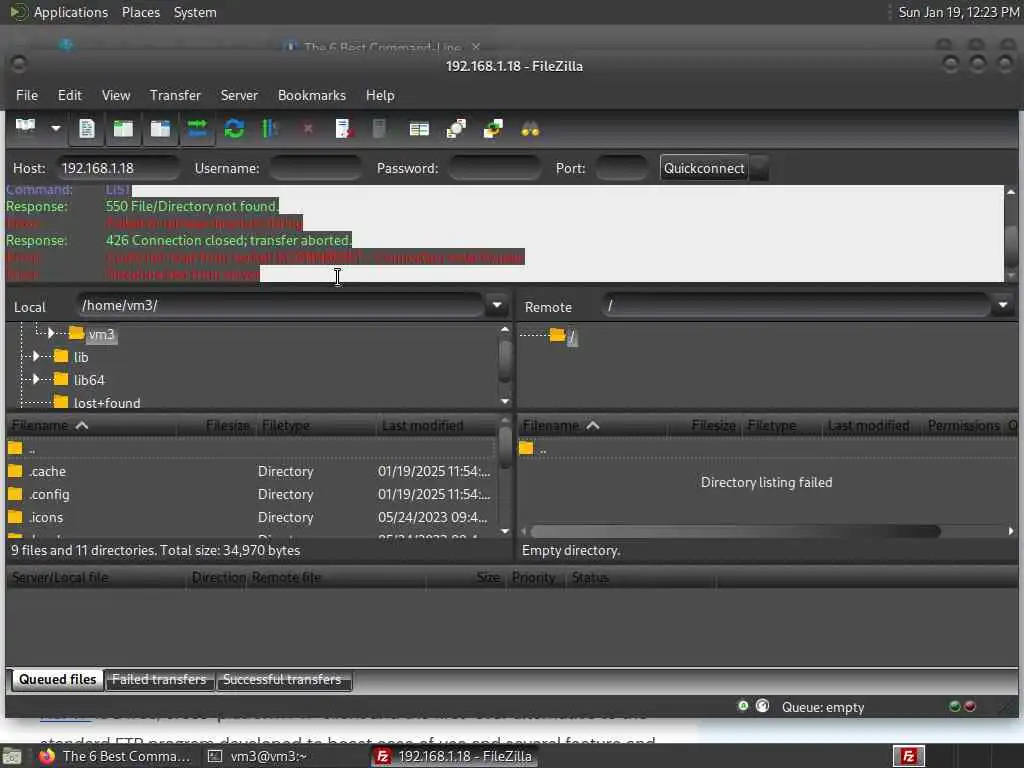Image resolution: width=1024 pixels, height=768 pixels.
Task: Open the Transfer menu
Action: (175, 95)
